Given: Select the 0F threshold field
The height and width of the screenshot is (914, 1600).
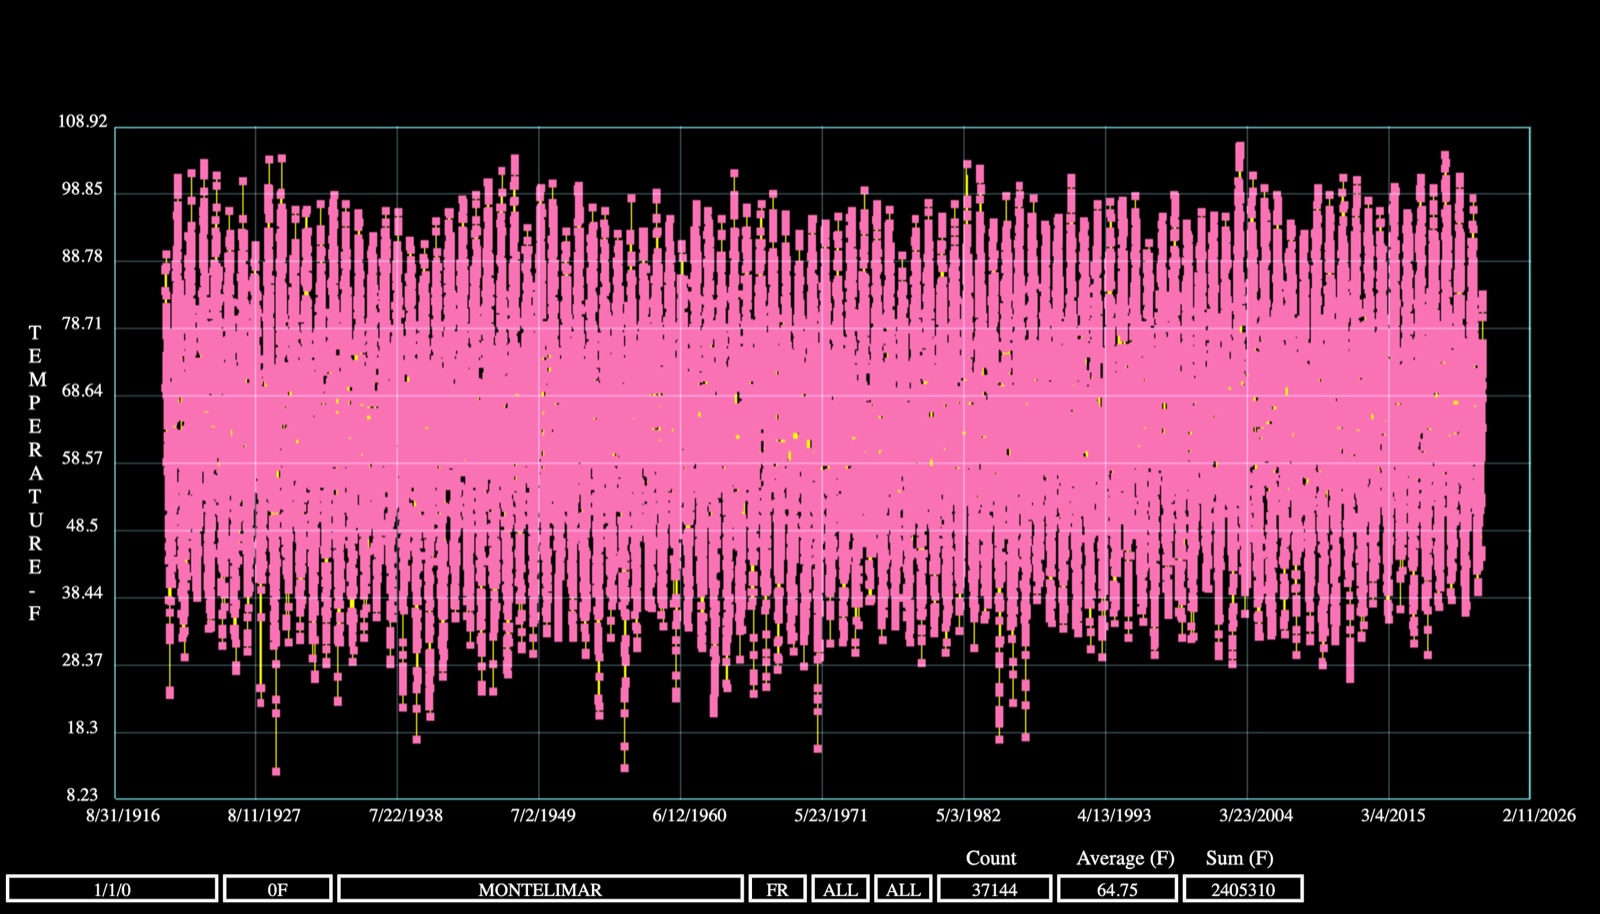Looking at the screenshot, I should (278, 889).
